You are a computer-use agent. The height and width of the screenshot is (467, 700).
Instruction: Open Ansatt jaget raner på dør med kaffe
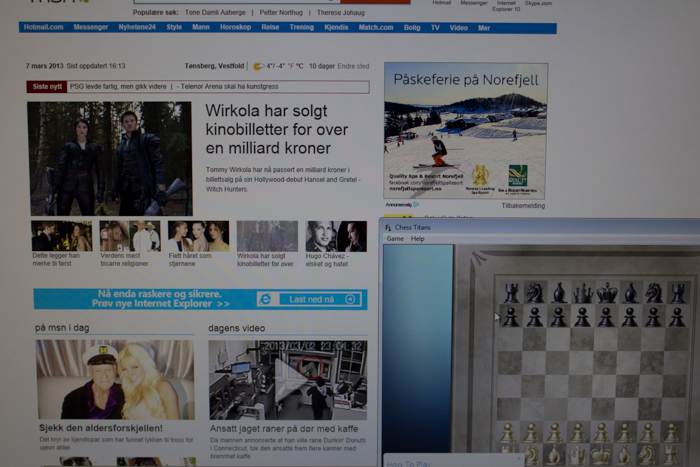click(284, 429)
